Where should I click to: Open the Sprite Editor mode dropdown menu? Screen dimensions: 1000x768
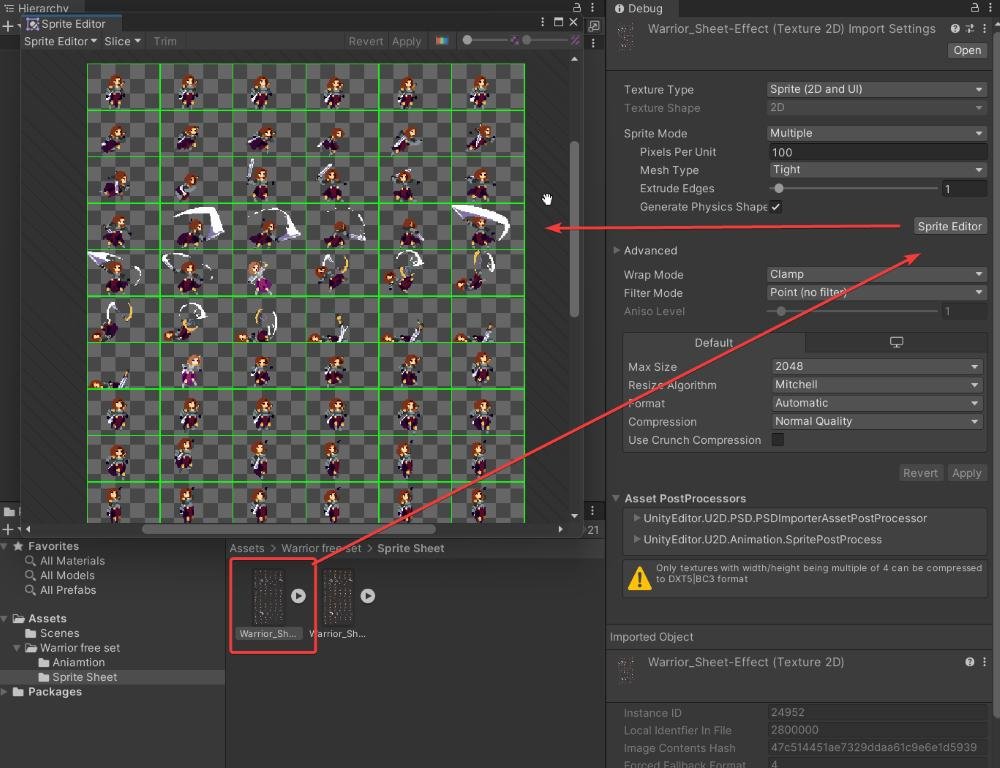(x=61, y=41)
